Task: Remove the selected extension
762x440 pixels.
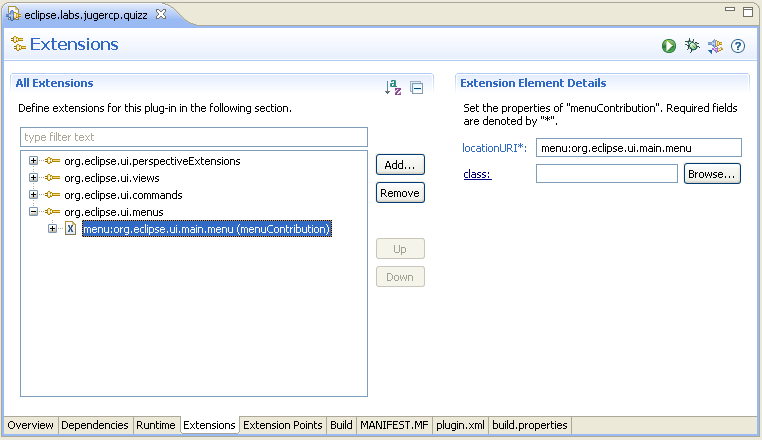Action: tap(399, 192)
